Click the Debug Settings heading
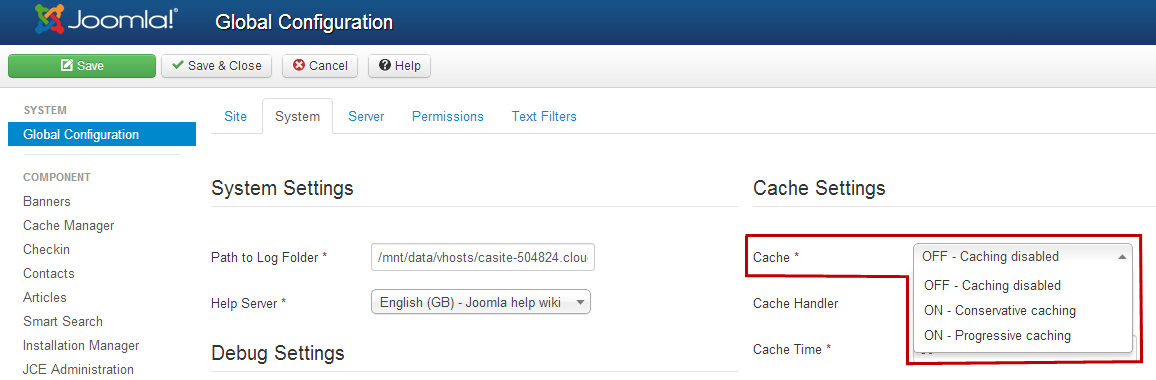The height and width of the screenshot is (380, 1156). click(x=278, y=353)
